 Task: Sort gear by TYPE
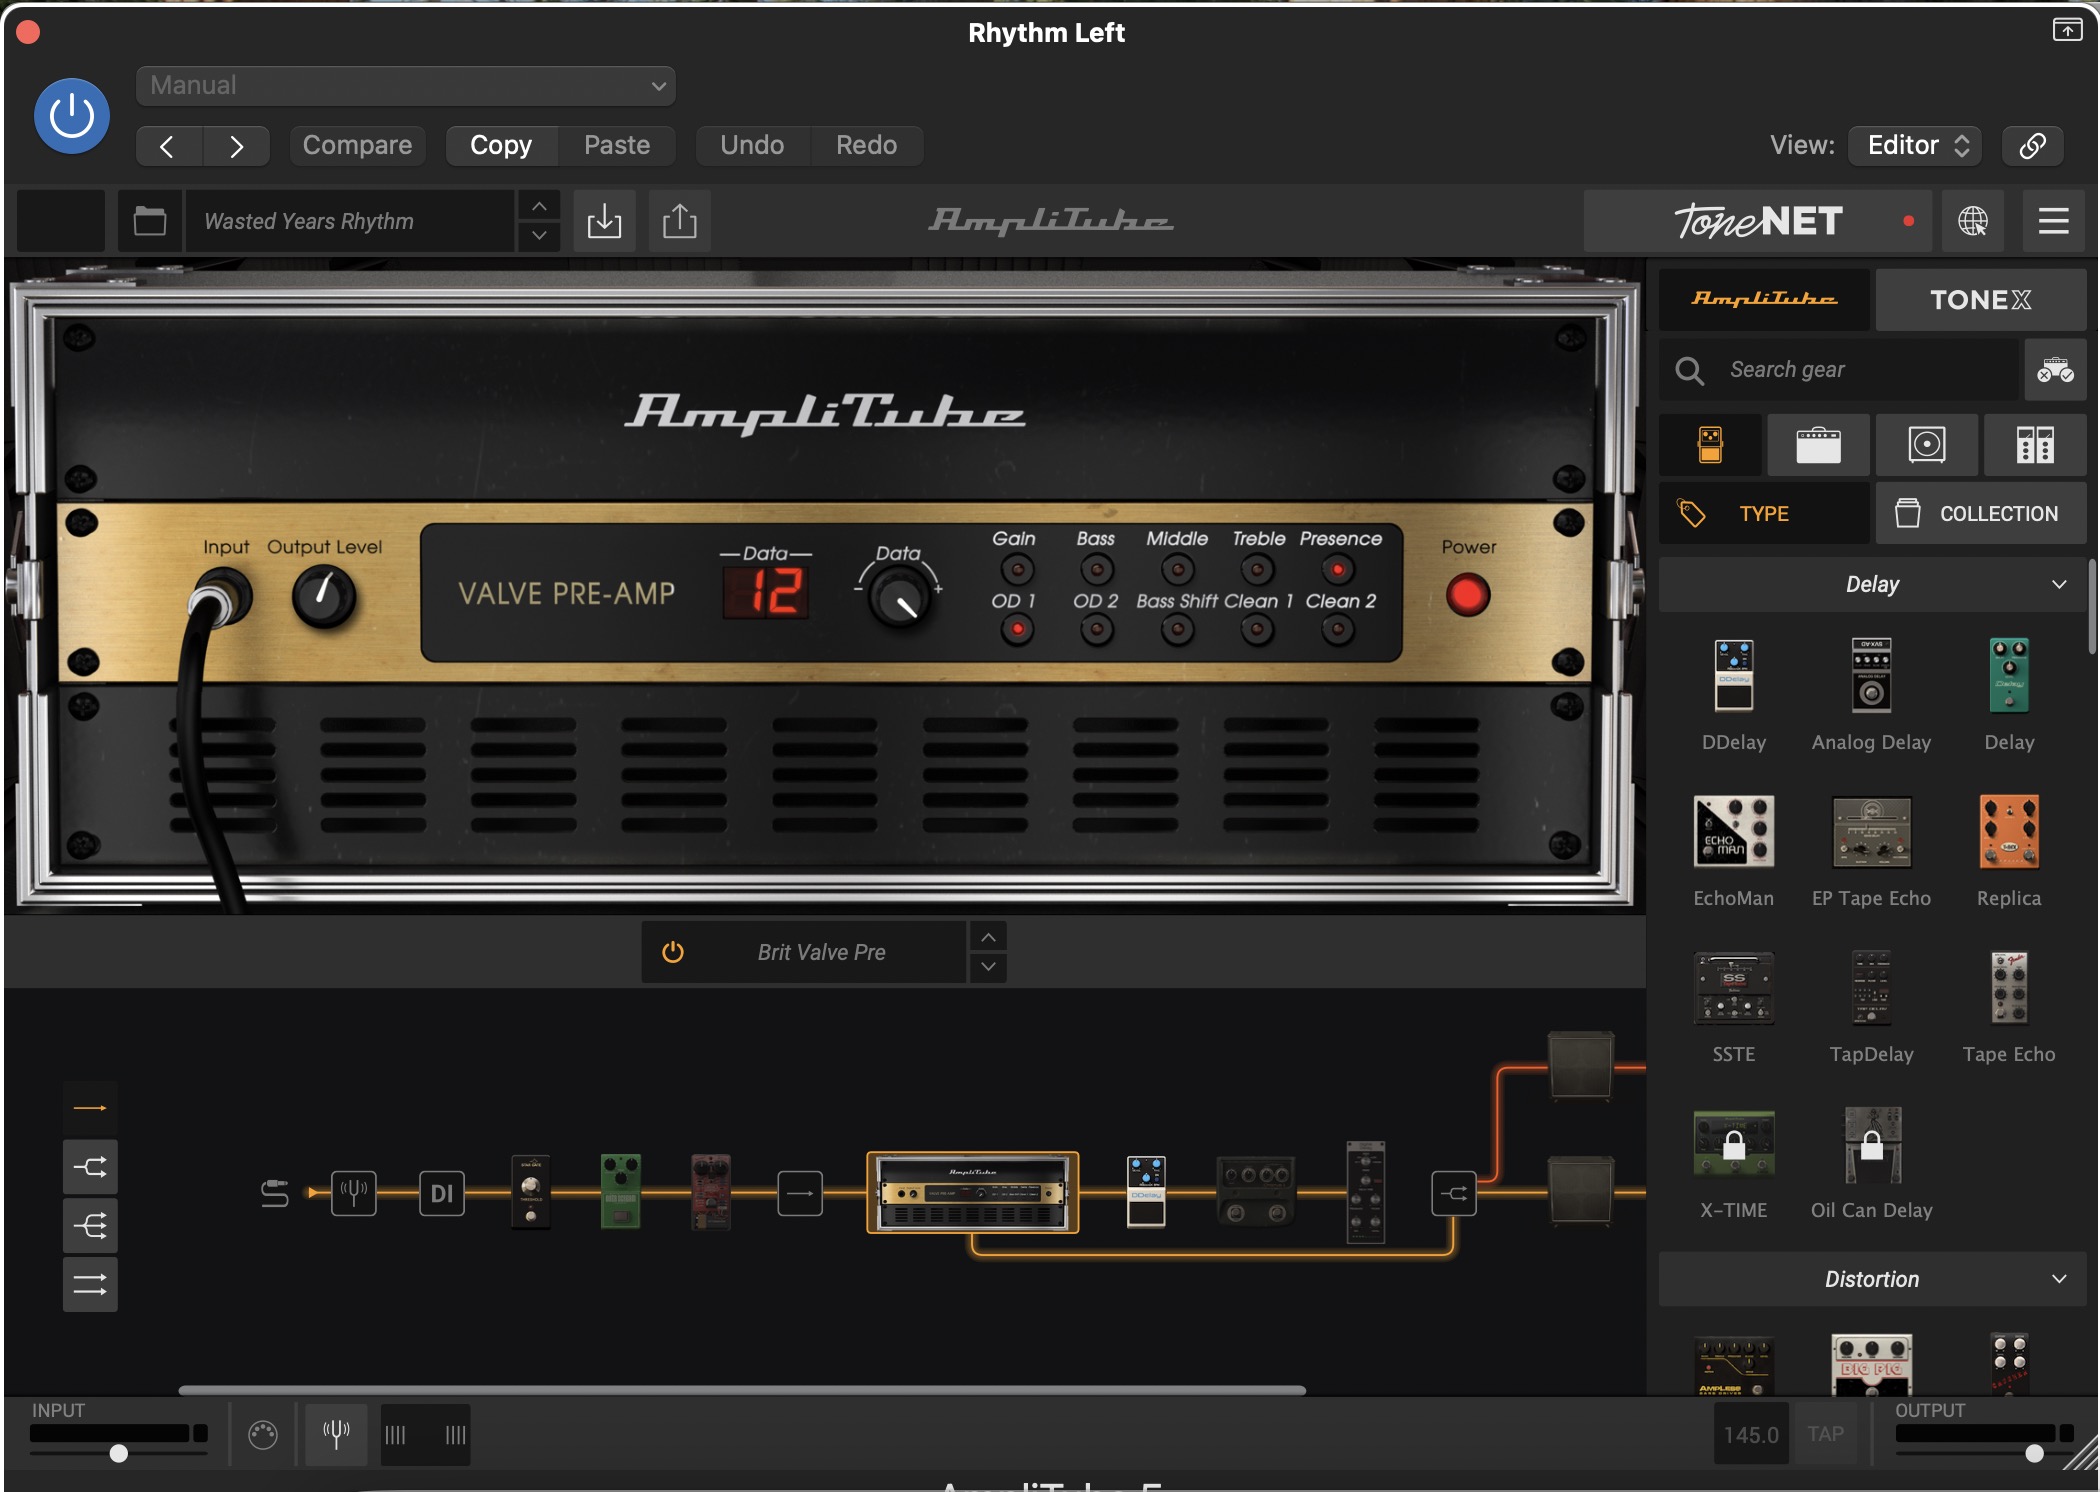pos(1765,514)
